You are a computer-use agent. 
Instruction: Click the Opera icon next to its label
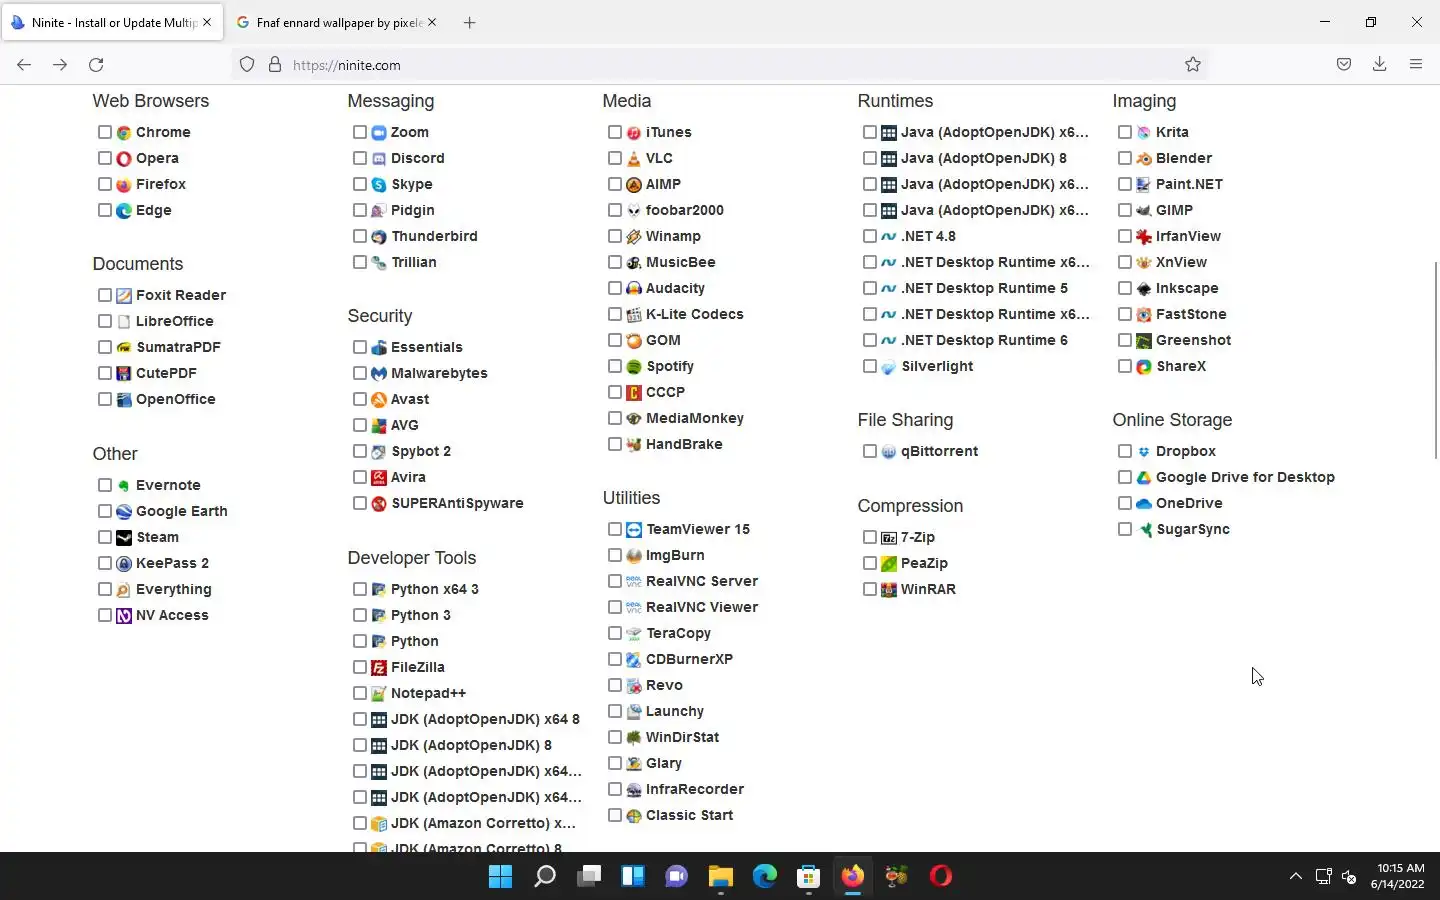pos(124,158)
